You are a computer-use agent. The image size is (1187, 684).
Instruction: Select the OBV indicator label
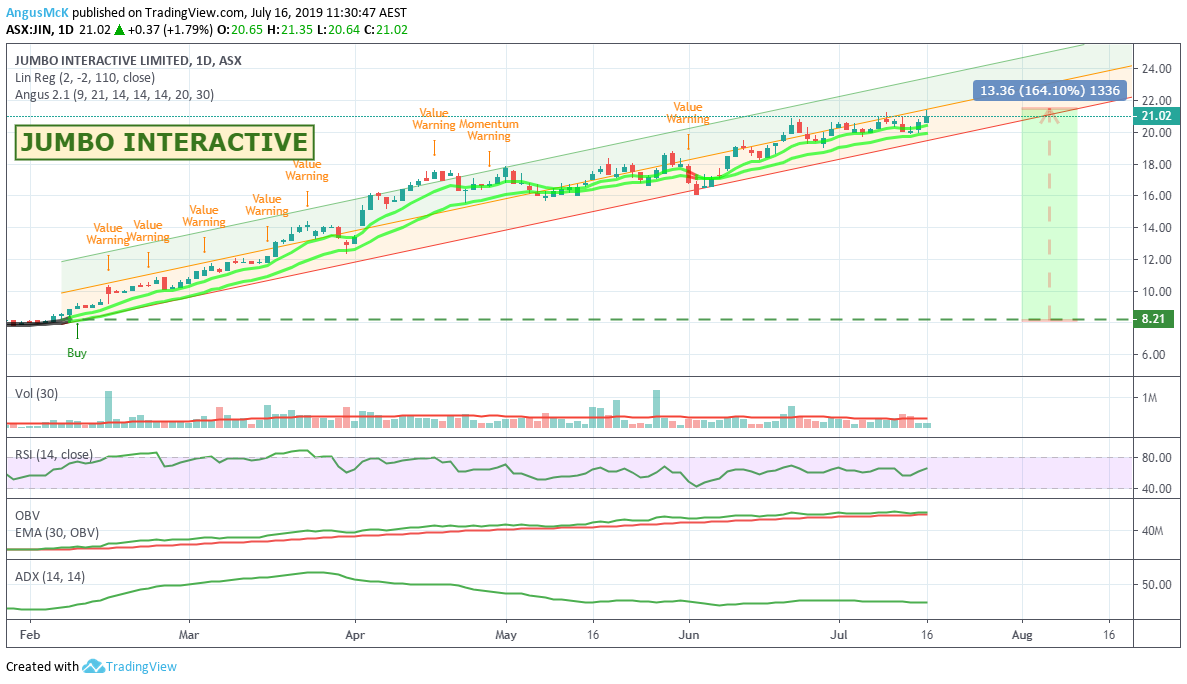[27, 516]
